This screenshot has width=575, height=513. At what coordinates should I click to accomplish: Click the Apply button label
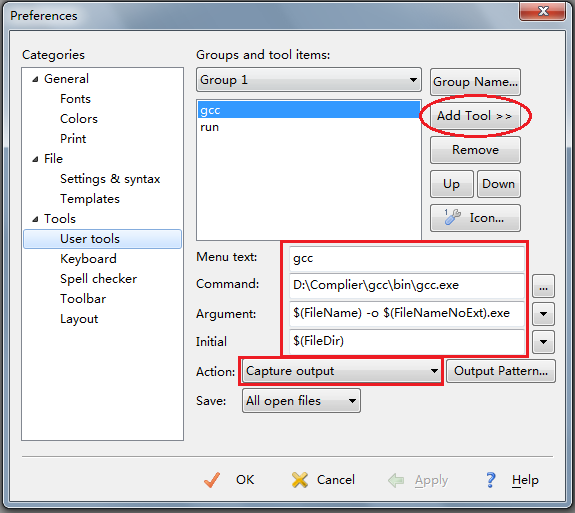(431, 480)
